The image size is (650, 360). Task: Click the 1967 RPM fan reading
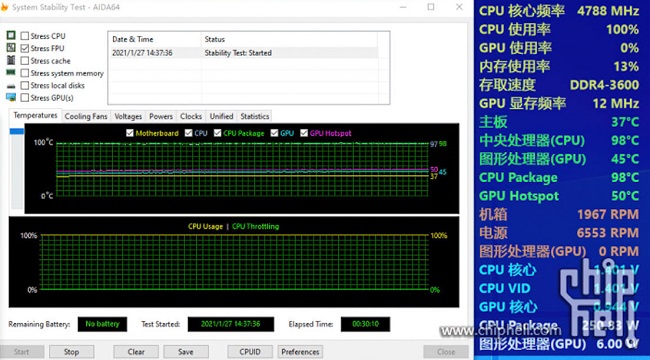tap(608, 214)
